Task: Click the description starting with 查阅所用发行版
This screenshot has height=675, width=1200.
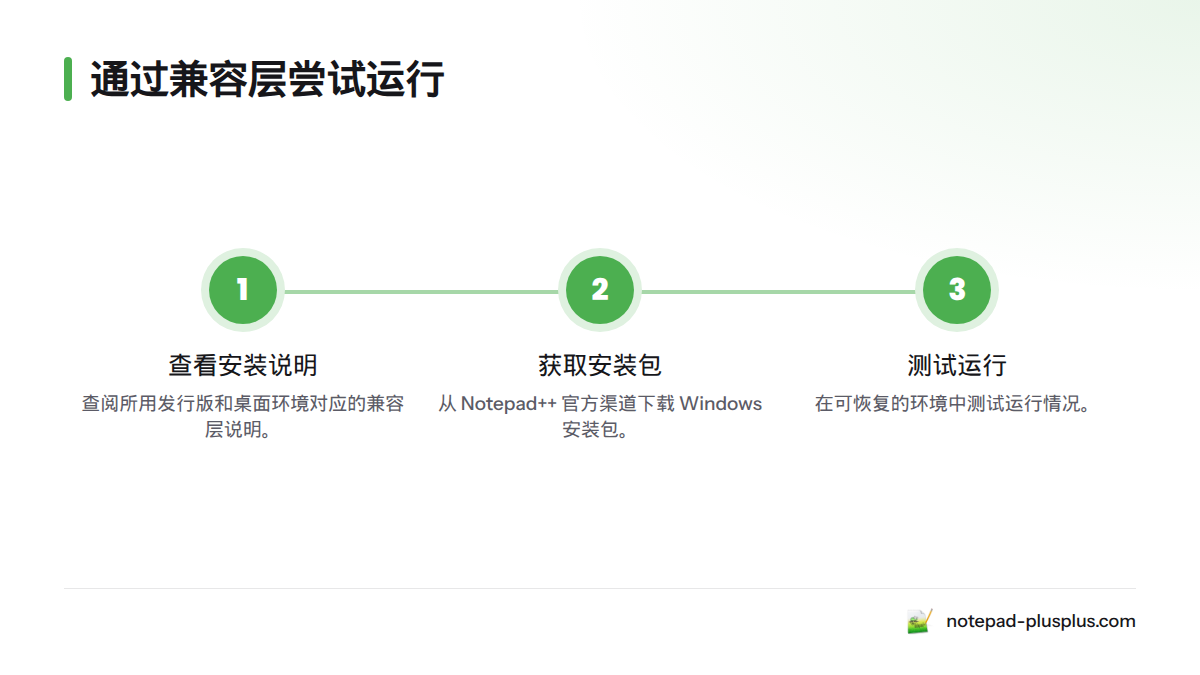Action: click(x=243, y=417)
